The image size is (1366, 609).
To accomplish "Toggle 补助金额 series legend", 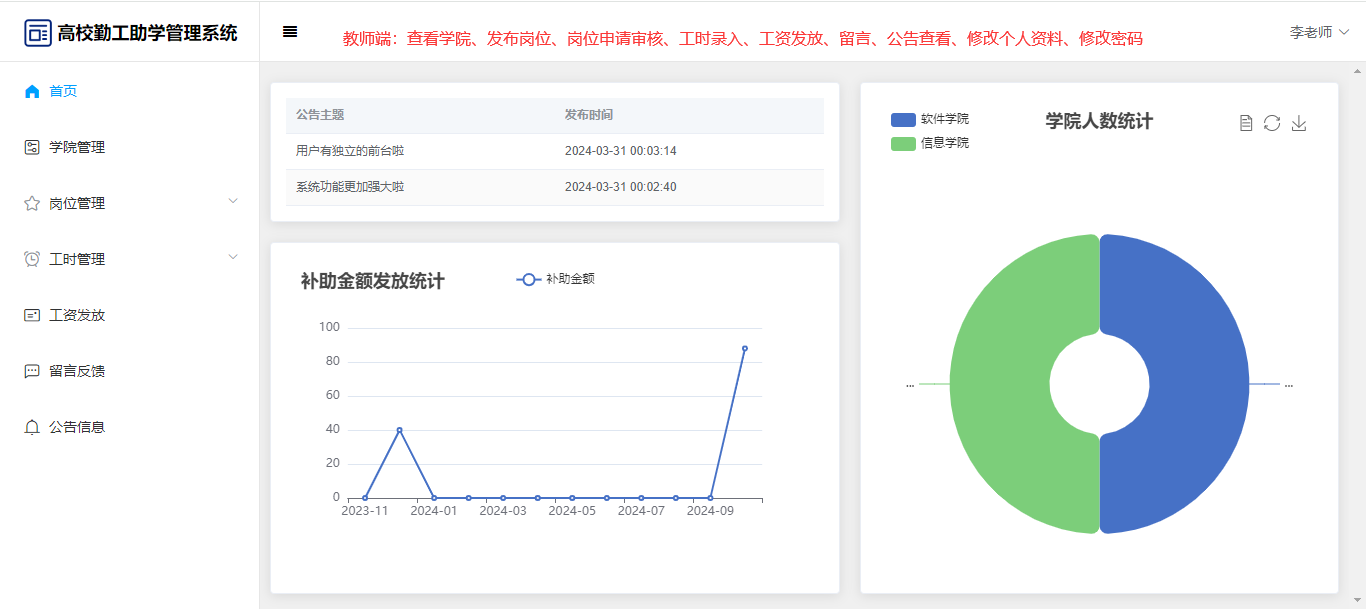I will 555,279.
